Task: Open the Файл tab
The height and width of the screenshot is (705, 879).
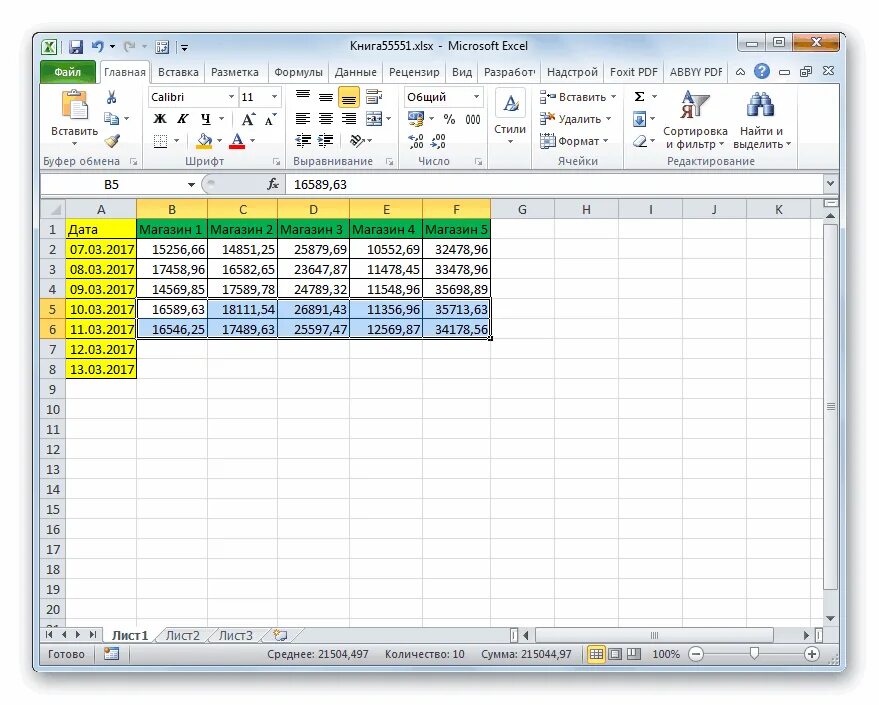Action: pos(67,72)
